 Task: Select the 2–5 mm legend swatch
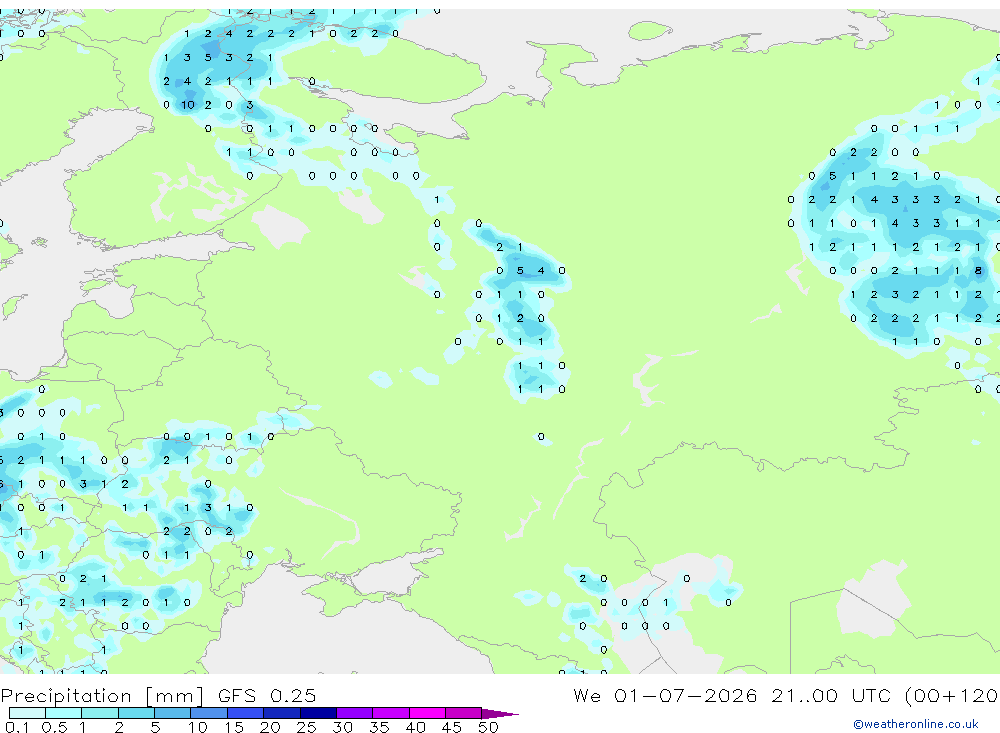pyautogui.click(x=136, y=713)
